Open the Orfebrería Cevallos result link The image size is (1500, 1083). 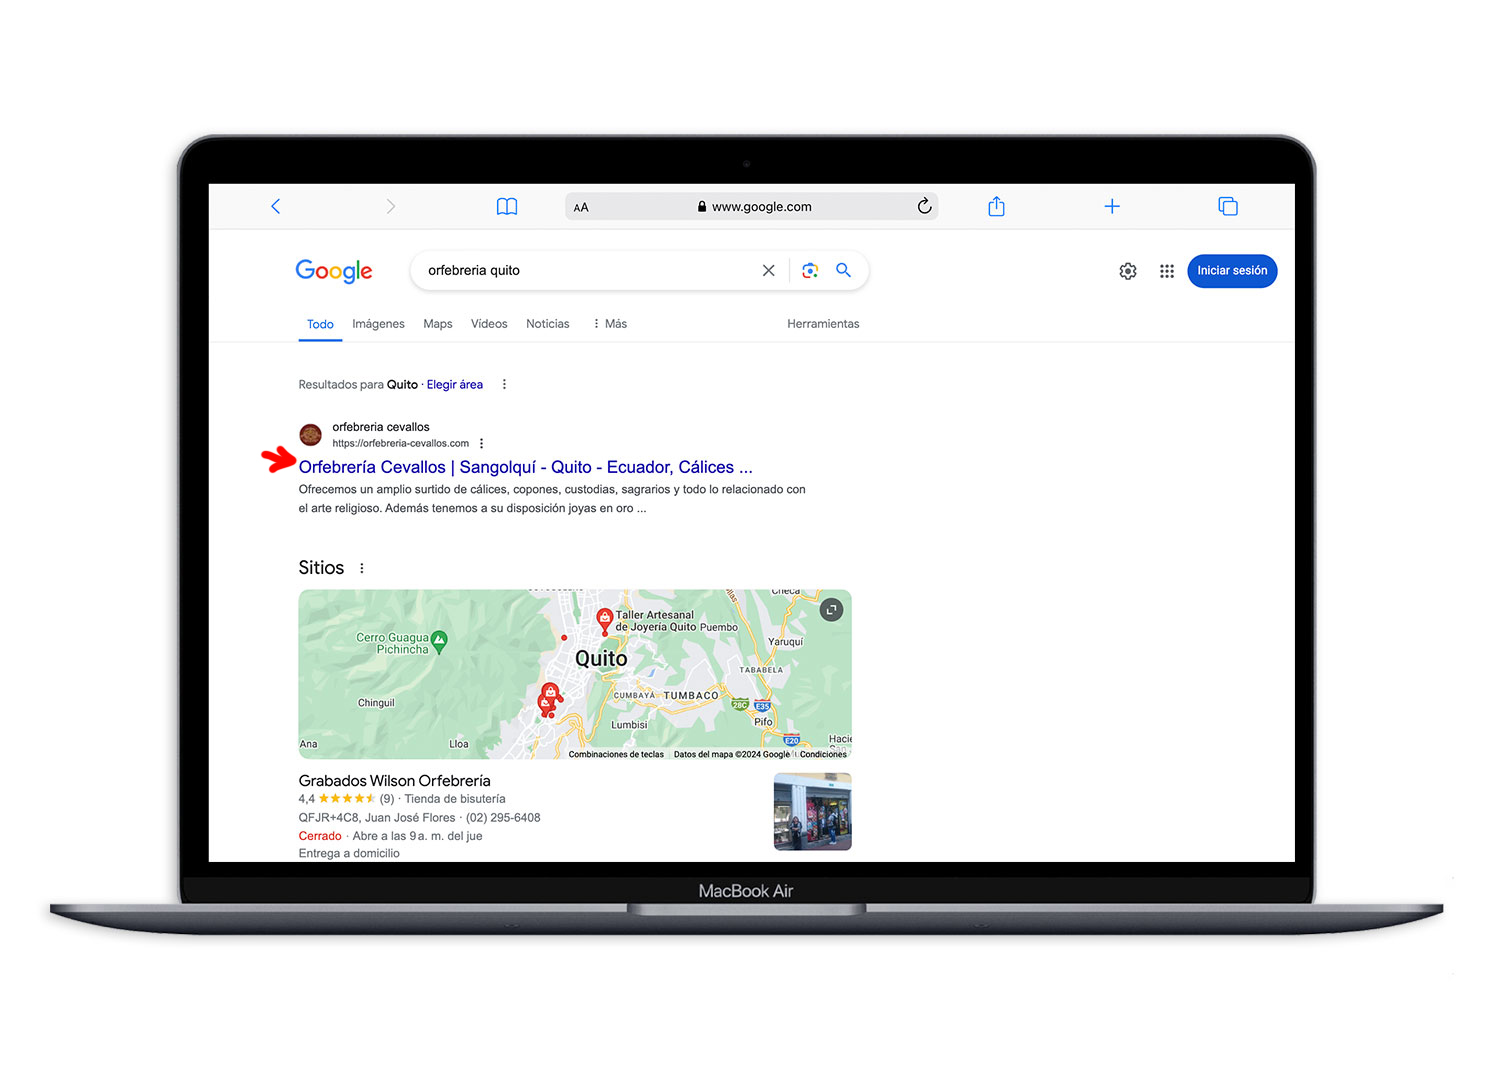point(525,467)
